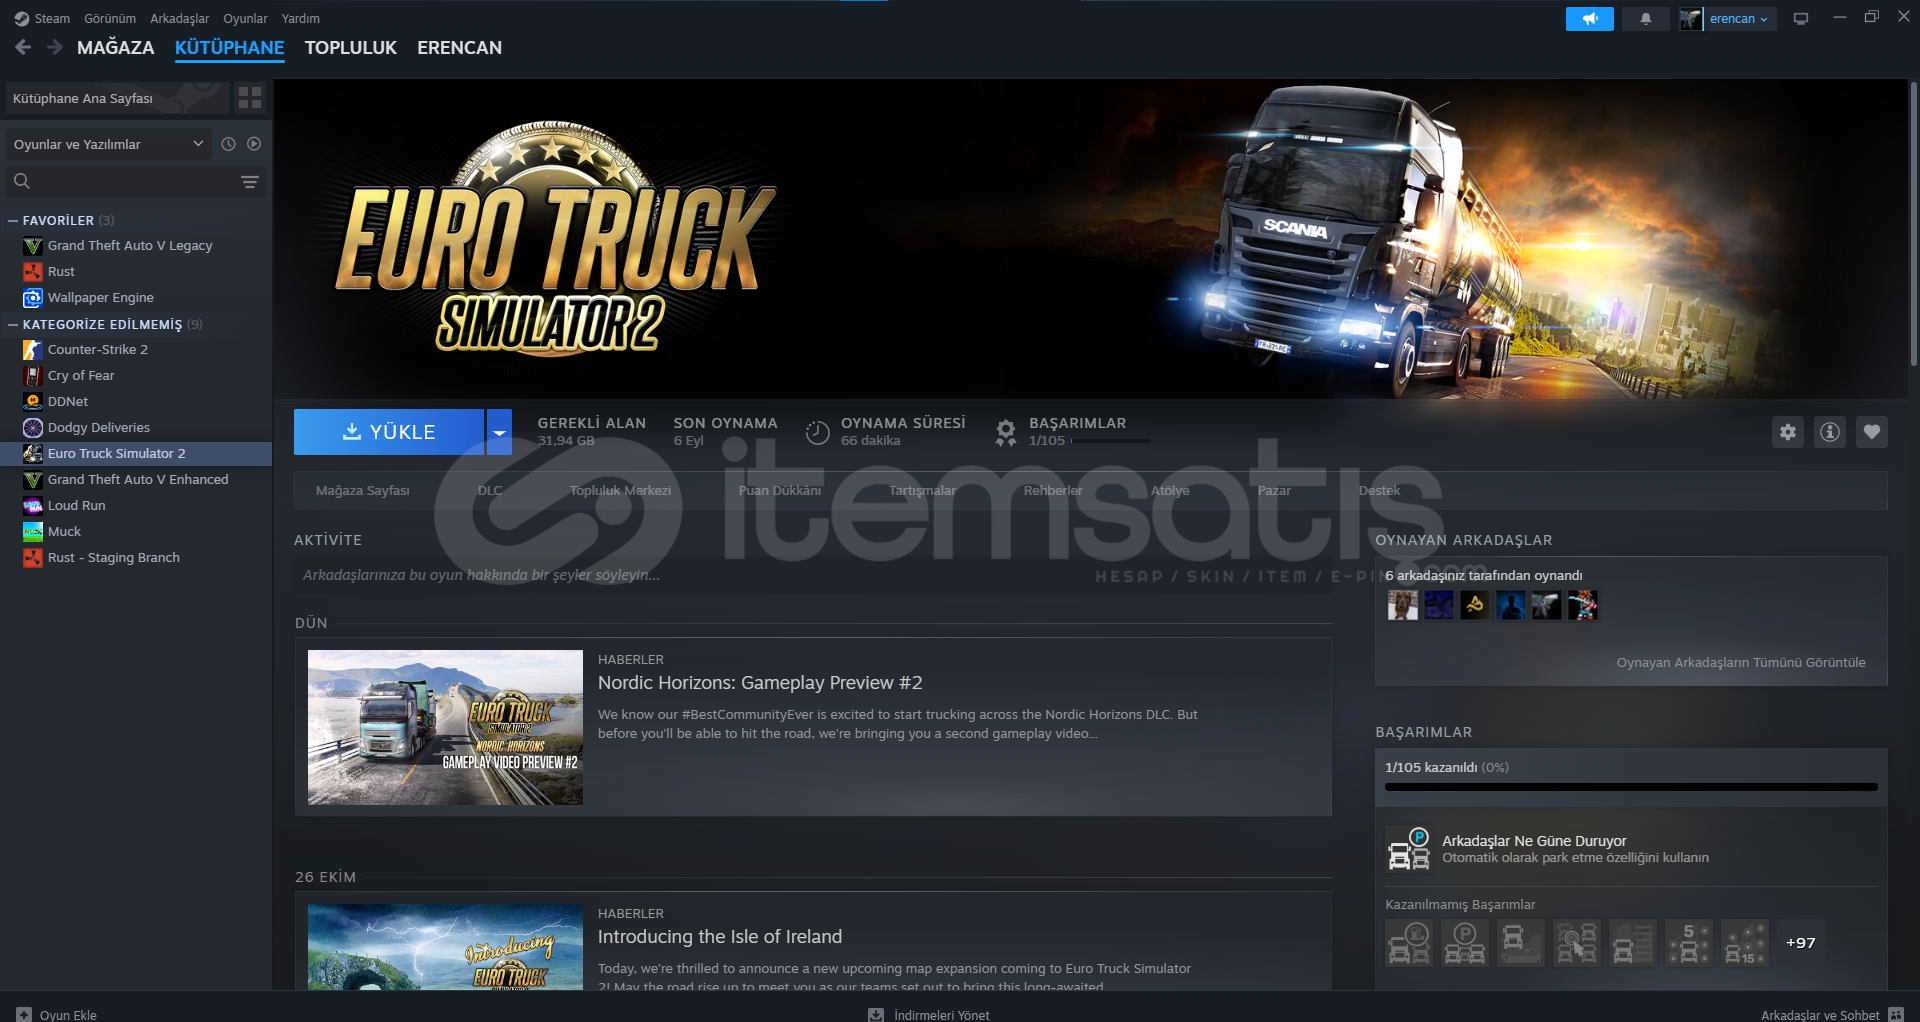Go forward with the right arrow
The height and width of the screenshot is (1022, 1920).
(x=55, y=47)
